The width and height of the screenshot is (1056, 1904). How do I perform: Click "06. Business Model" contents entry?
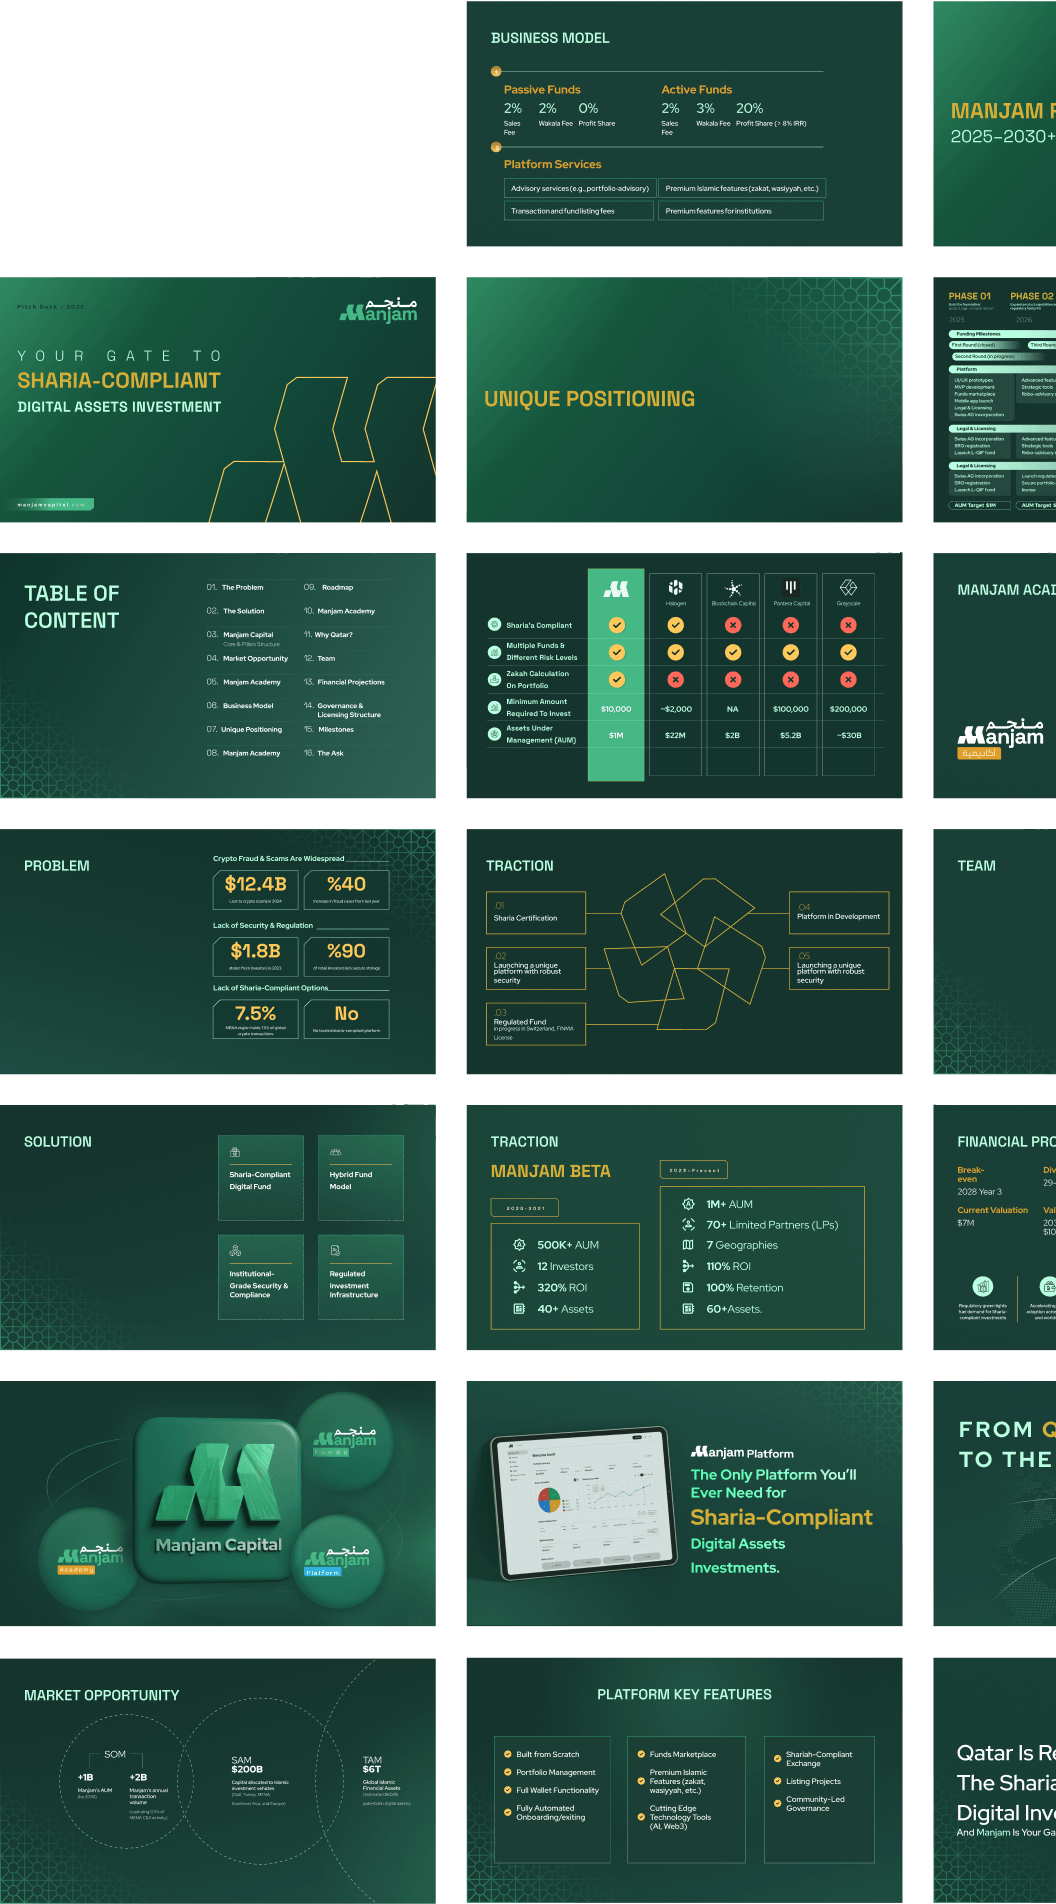(240, 705)
